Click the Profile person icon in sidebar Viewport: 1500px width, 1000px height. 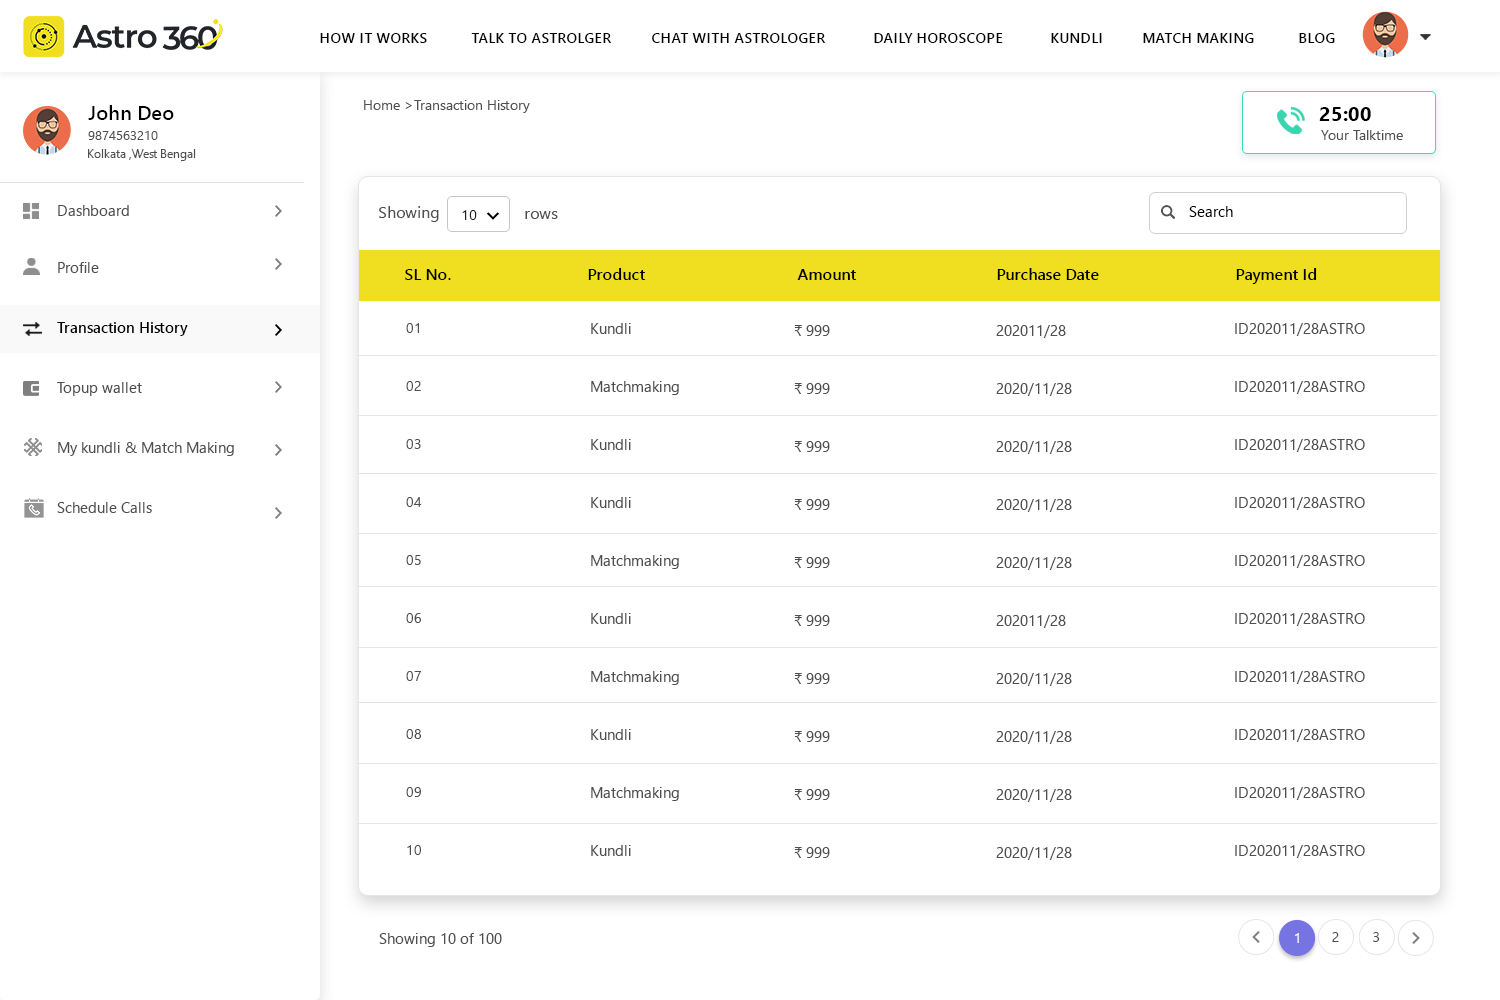click(x=32, y=267)
